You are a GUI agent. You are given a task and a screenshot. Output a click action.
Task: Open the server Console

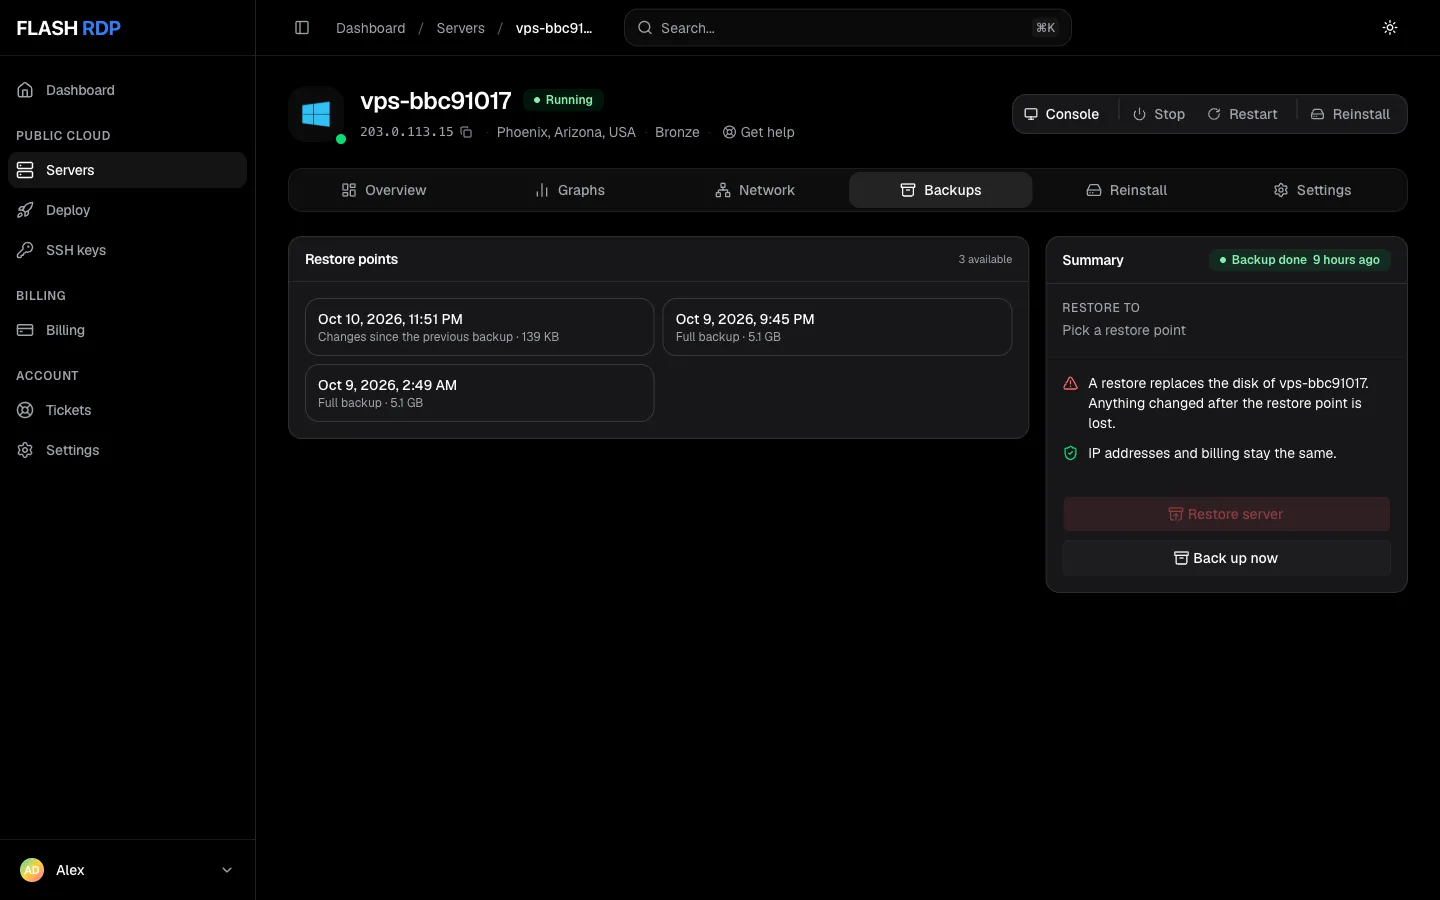(x=1062, y=114)
